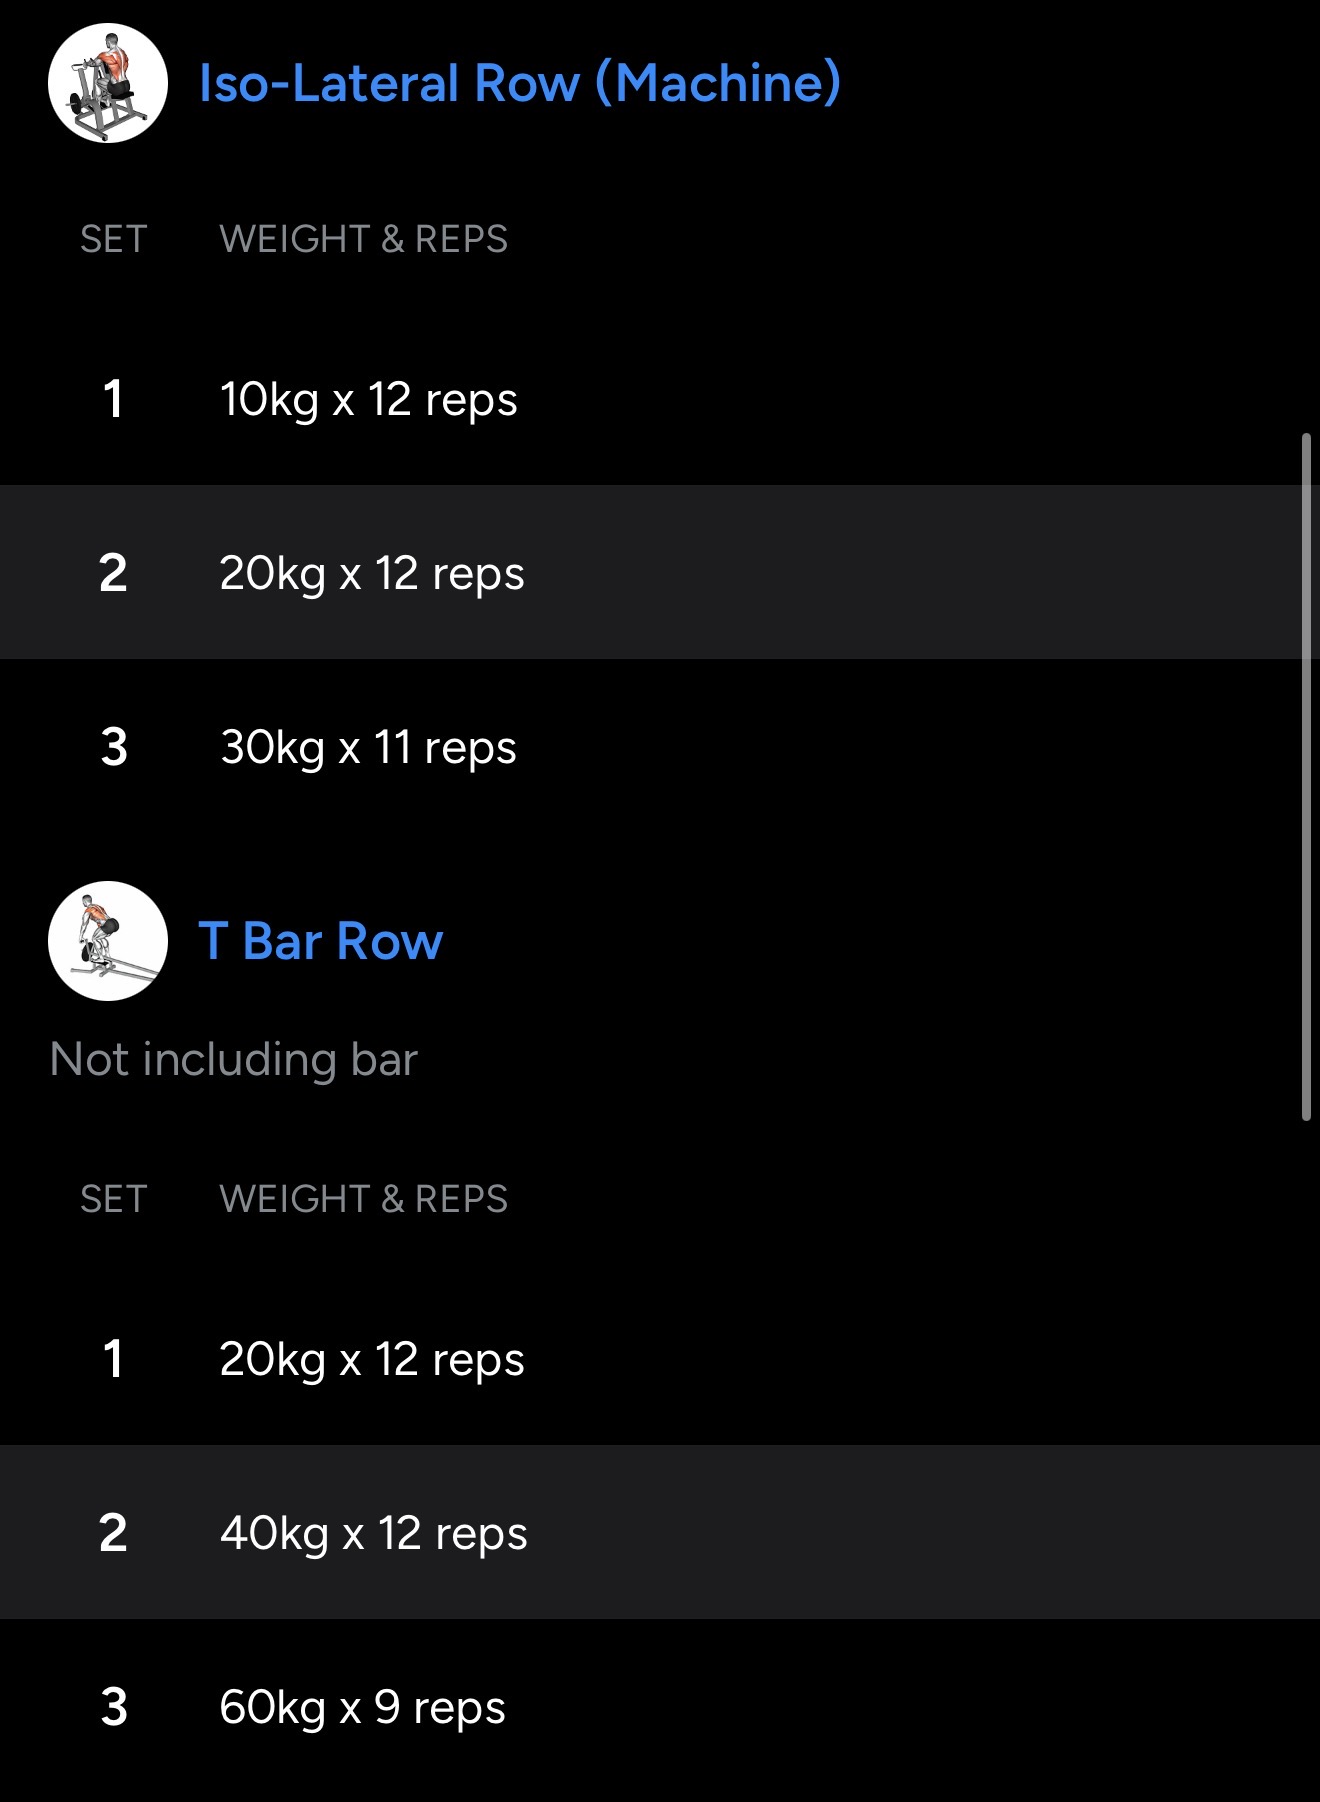Viewport: 1320px width, 1802px height.
Task: Tap set number 1 under T Bar Row
Action: [113, 1359]
